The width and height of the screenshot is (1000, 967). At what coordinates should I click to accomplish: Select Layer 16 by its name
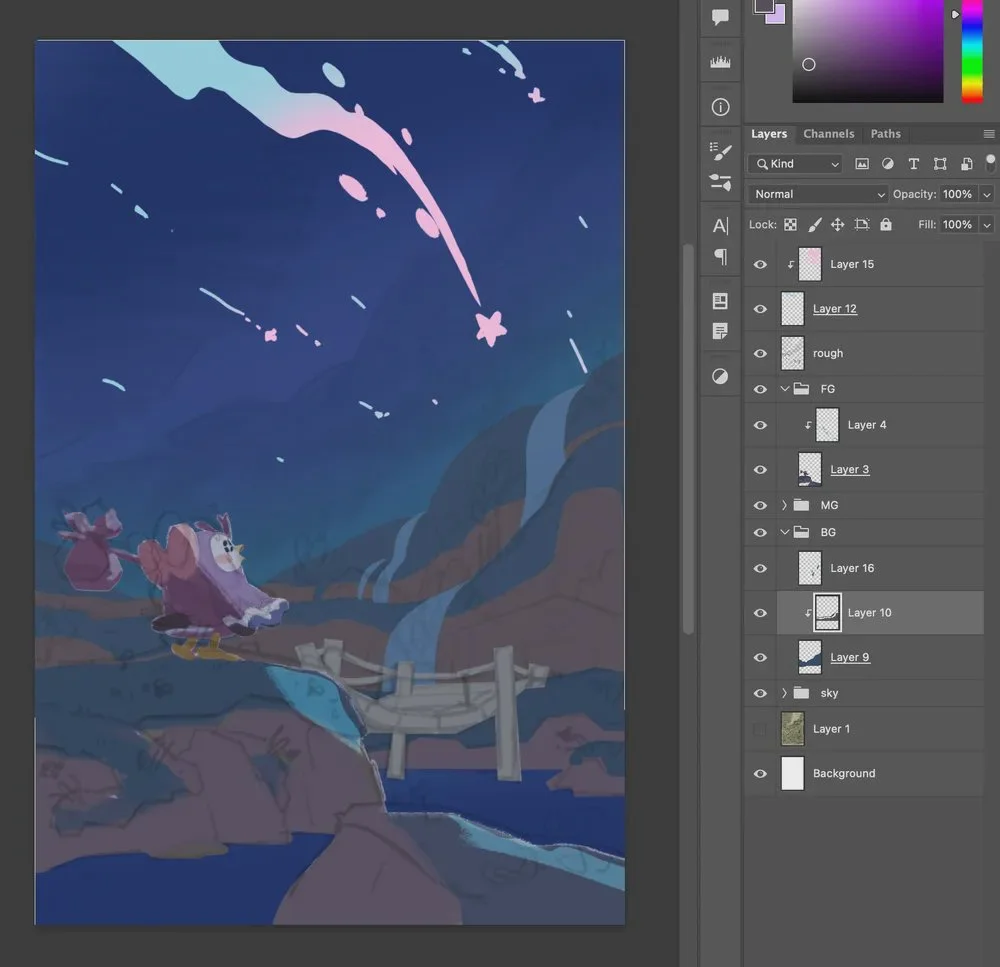click(x=852, y=568)
